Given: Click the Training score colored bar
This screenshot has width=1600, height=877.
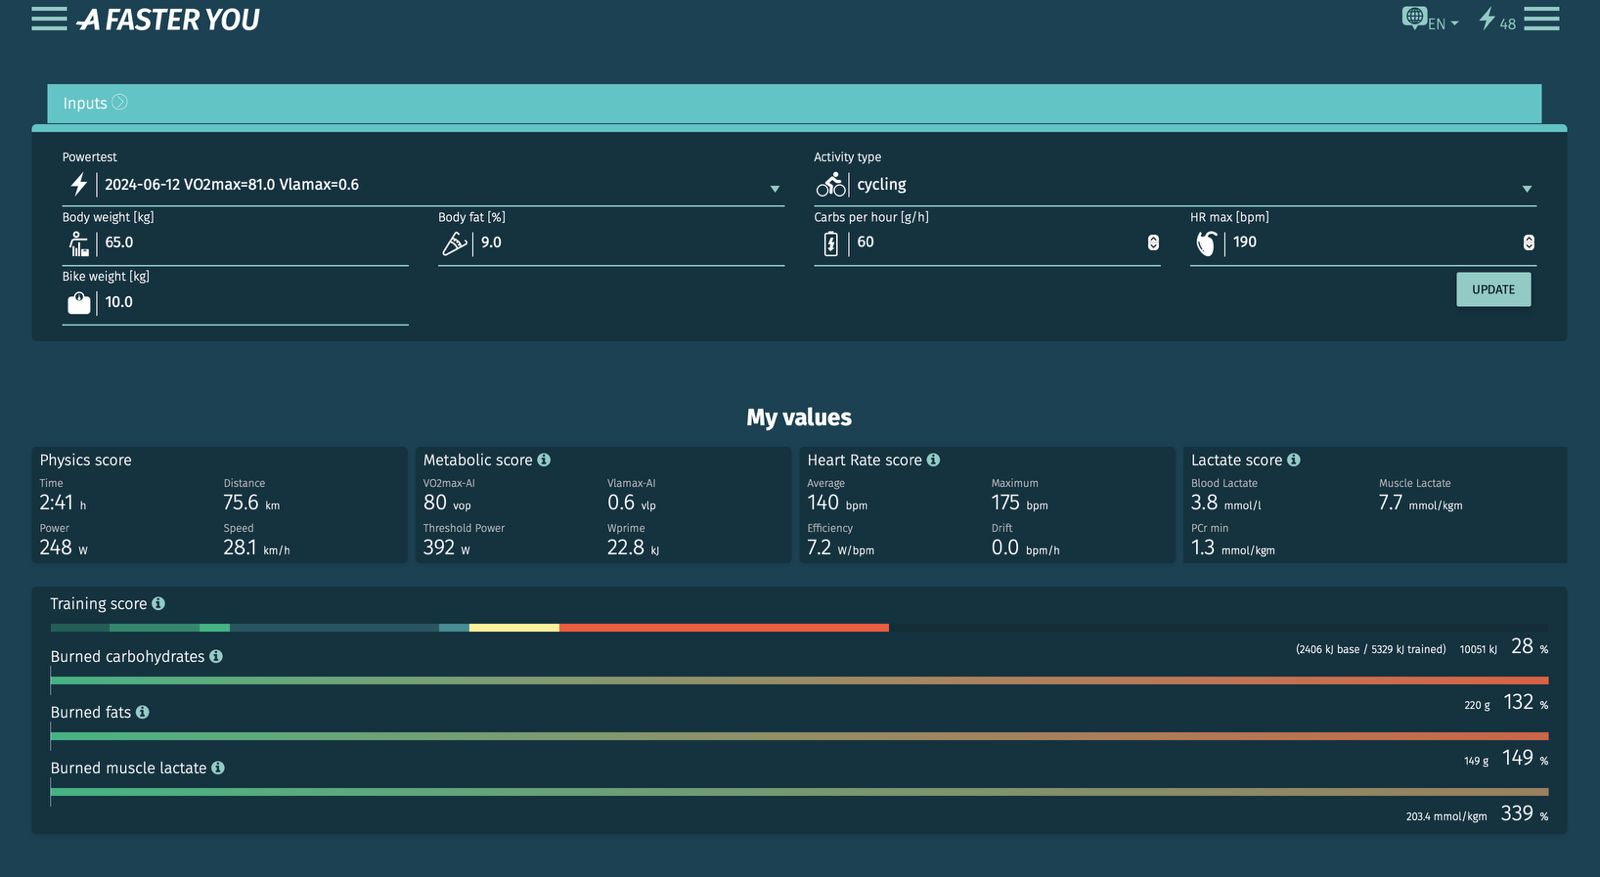Looking at the screenshot, I should (470, 628).
